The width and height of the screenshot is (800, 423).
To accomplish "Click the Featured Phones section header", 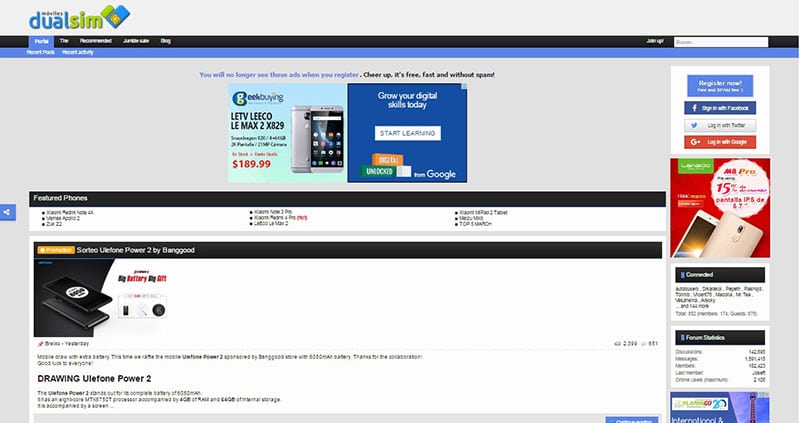I will click(x=347, y=198).
